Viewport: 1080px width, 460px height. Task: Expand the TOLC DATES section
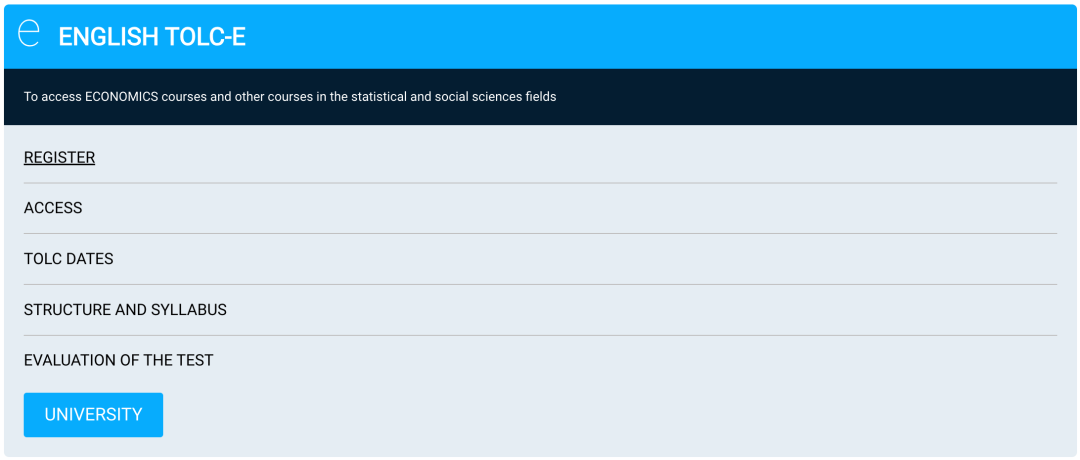tap(69, 259)
